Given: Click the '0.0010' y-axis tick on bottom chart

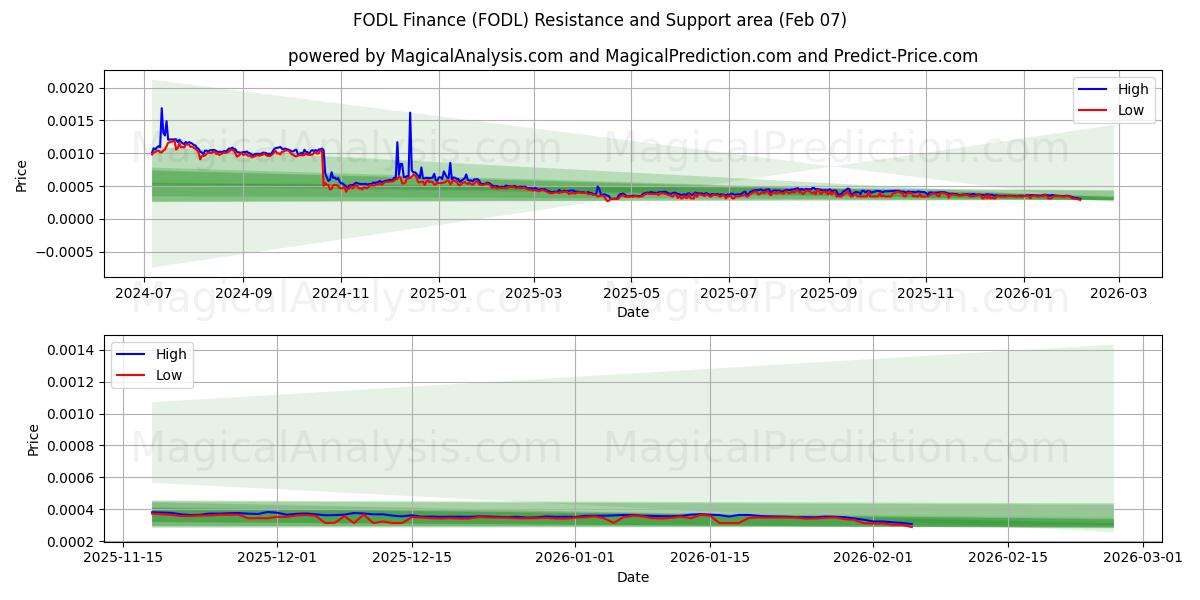Looking at the screenshot, I should point(72,414).
